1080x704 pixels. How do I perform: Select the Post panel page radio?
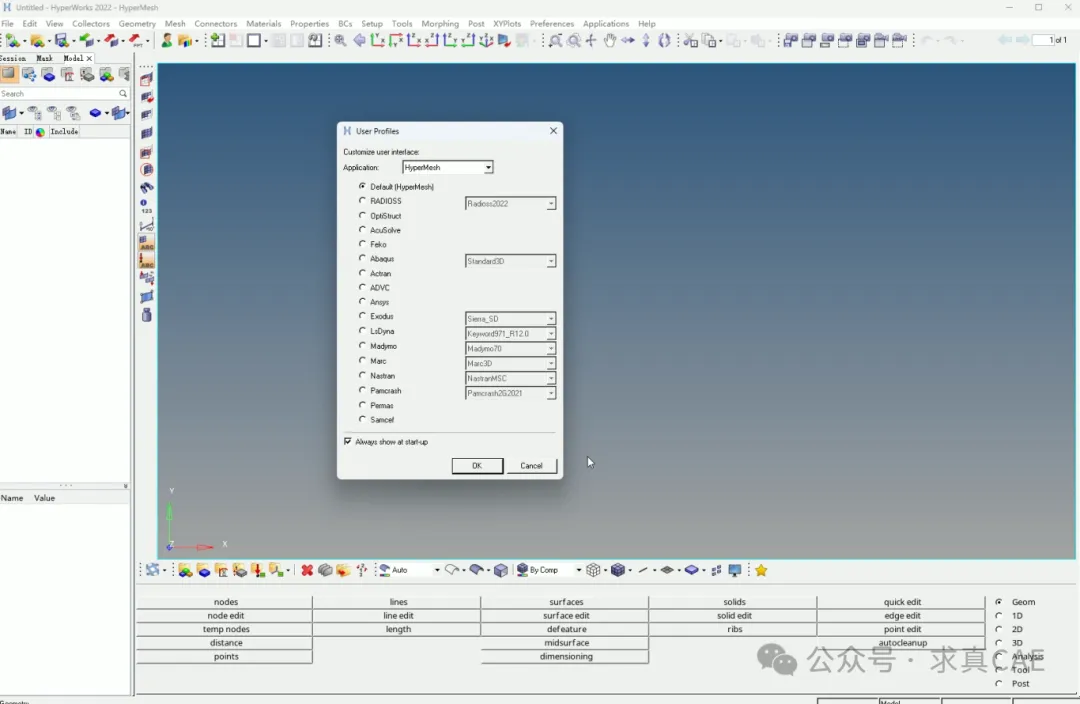pyautogui.click(x=999, y=683)
